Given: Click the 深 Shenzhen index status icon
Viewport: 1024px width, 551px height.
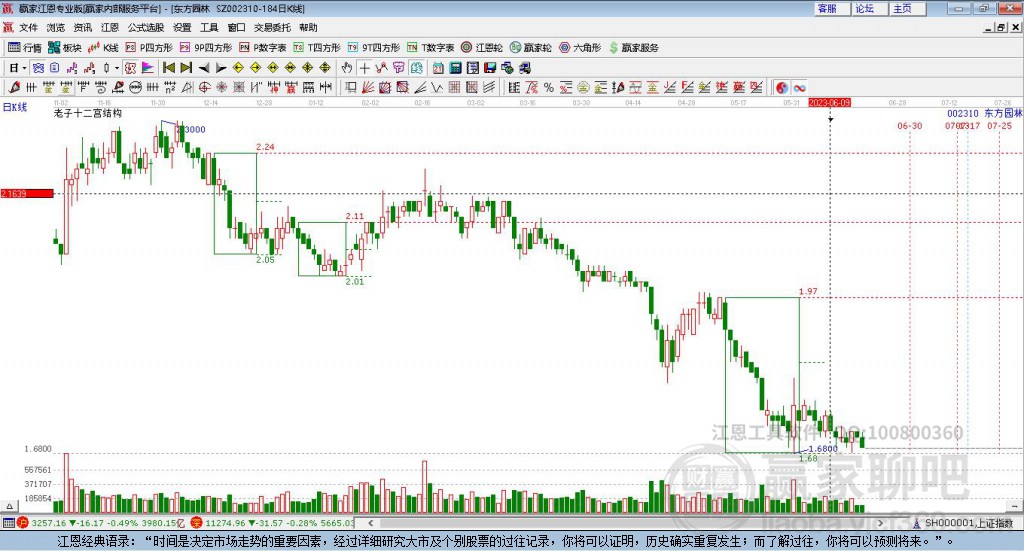Looking at the screenshot, I should (197, 523).
